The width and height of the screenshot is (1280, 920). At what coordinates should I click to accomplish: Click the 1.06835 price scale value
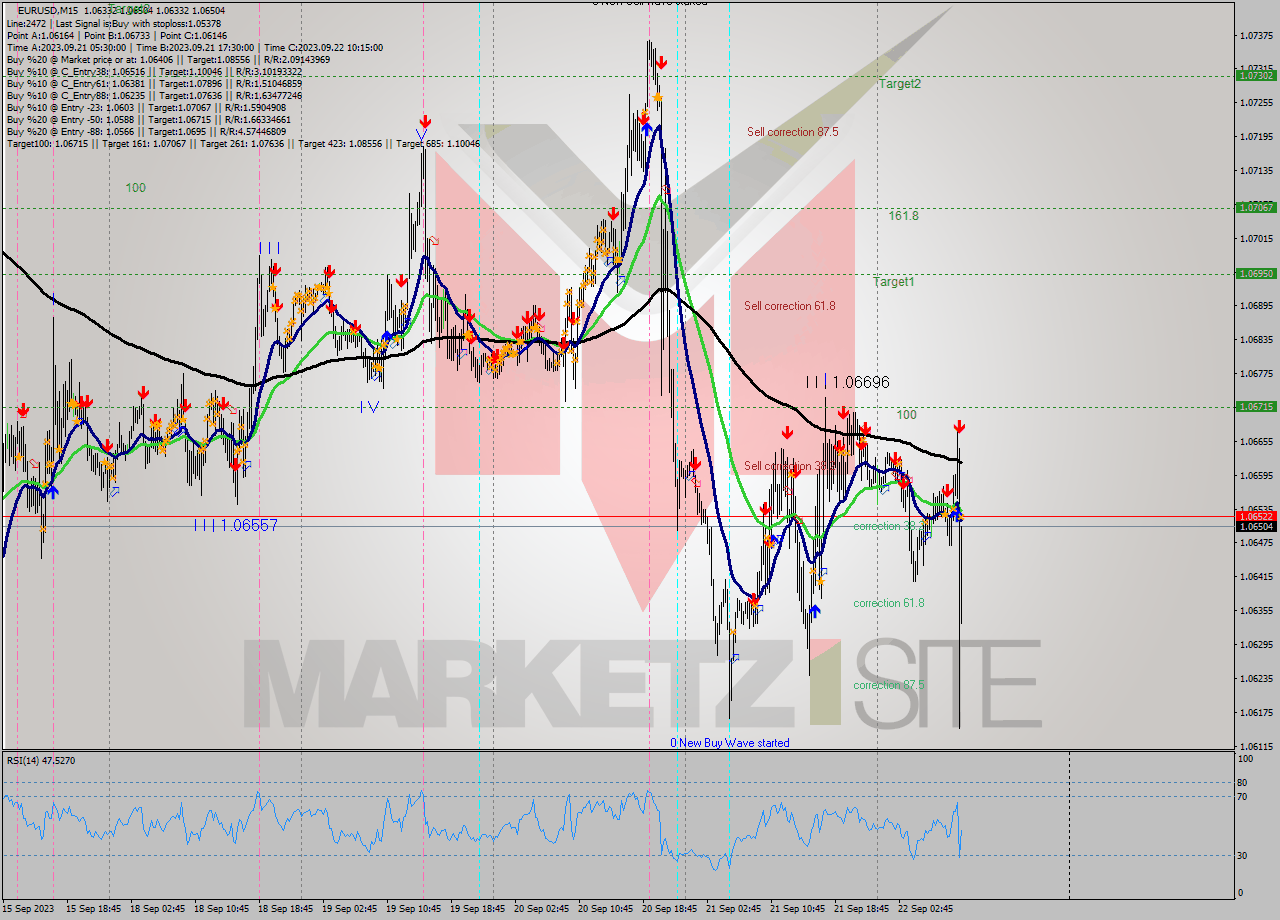click(1256, 339)
